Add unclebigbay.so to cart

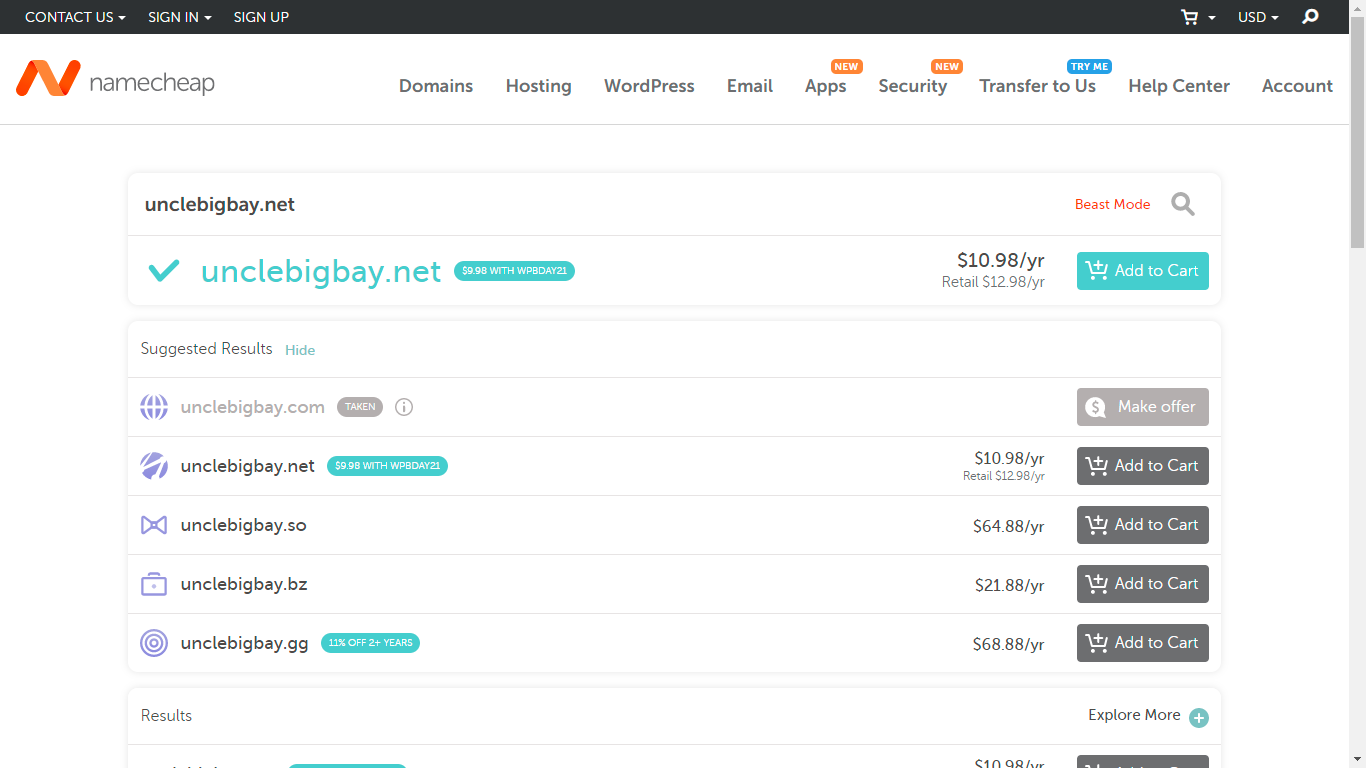pos(1143,525)
